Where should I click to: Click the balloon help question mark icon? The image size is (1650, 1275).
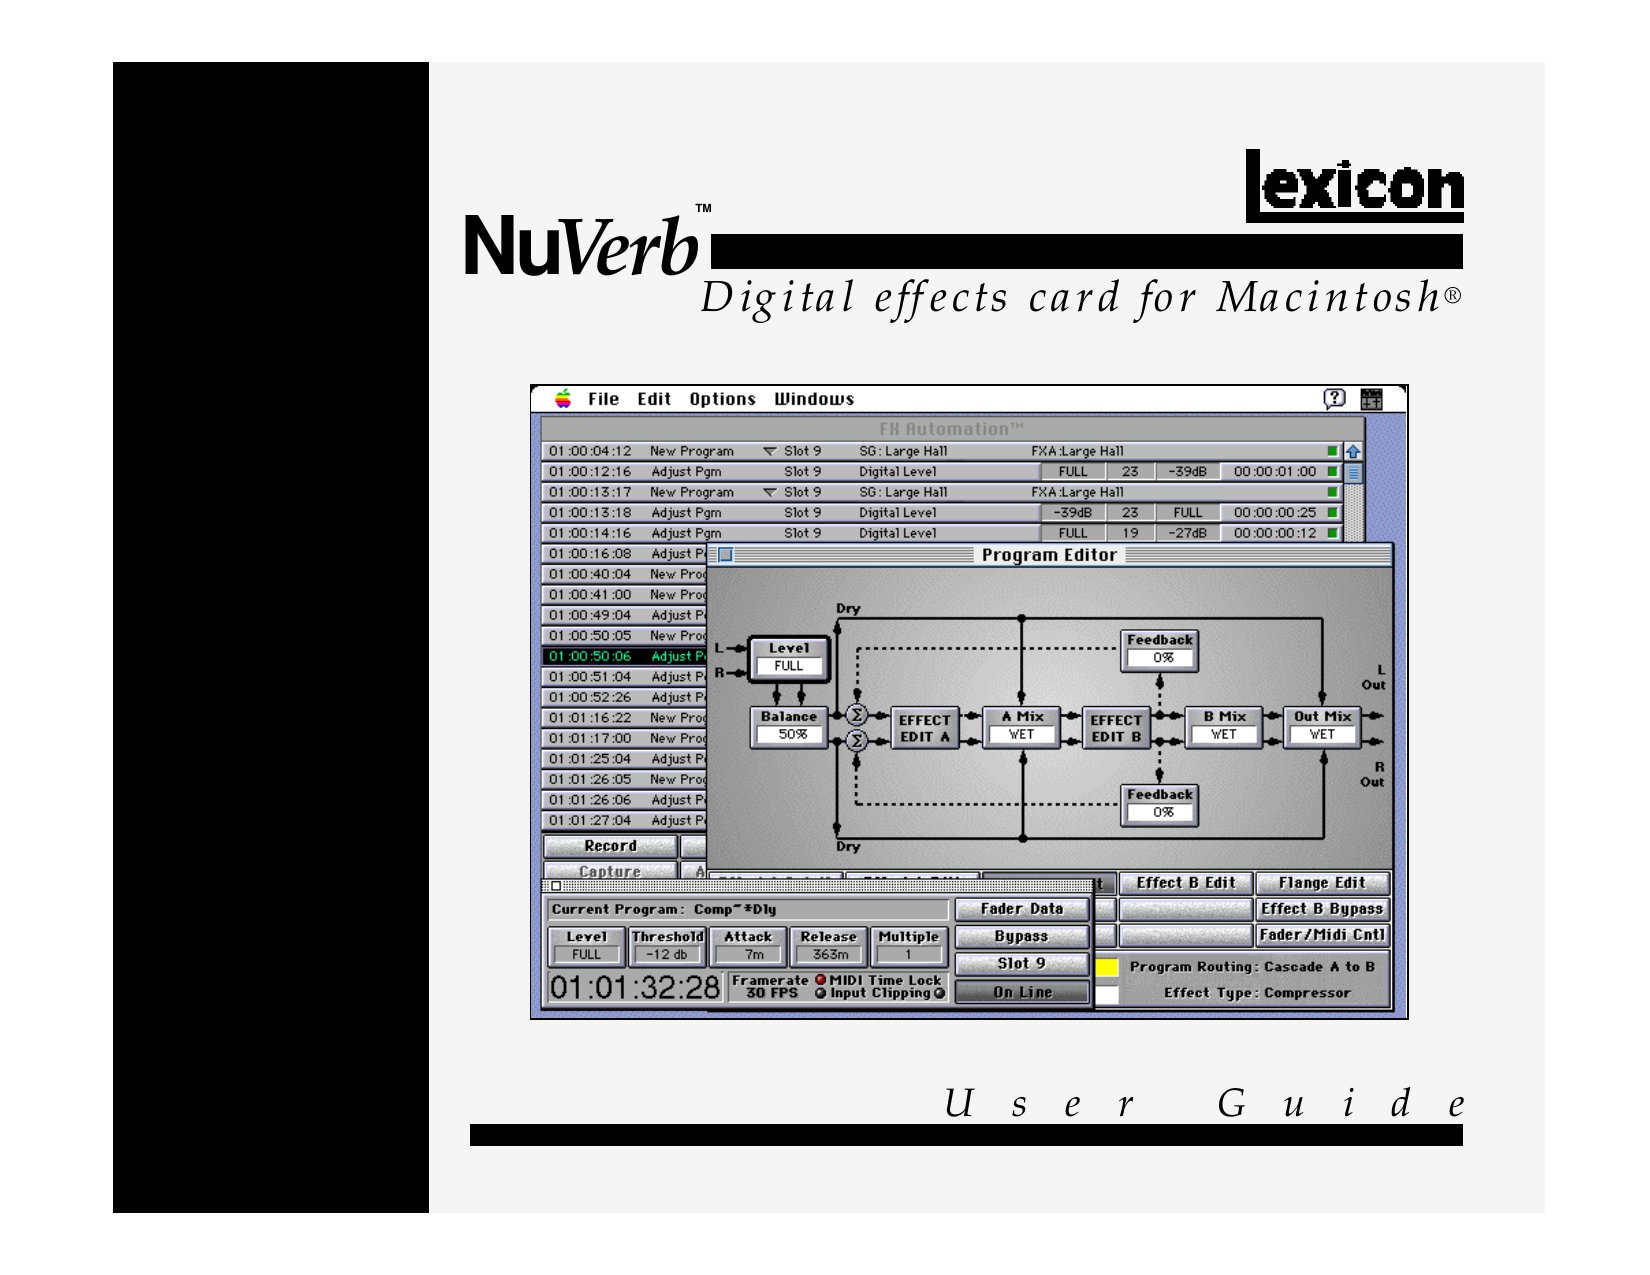1334,398
